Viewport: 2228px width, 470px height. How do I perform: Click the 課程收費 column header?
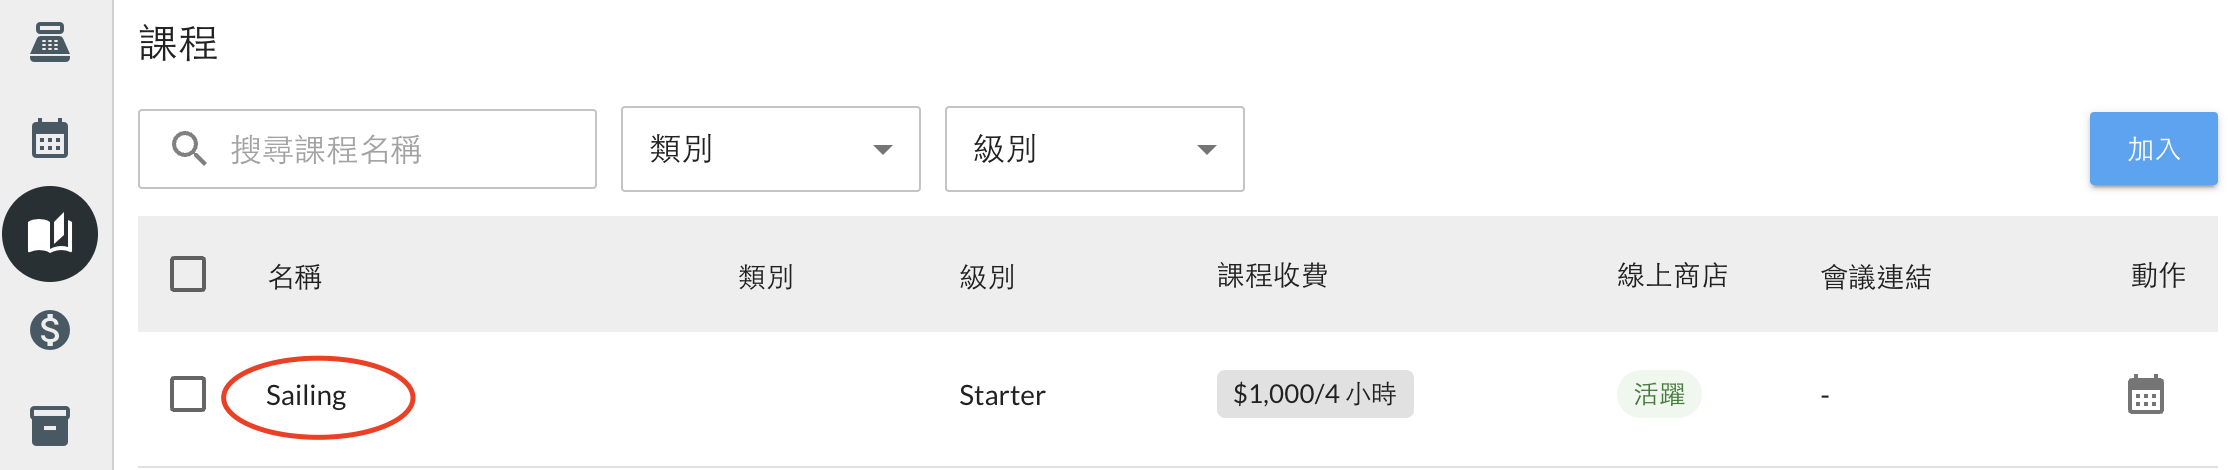(1272, 276)
